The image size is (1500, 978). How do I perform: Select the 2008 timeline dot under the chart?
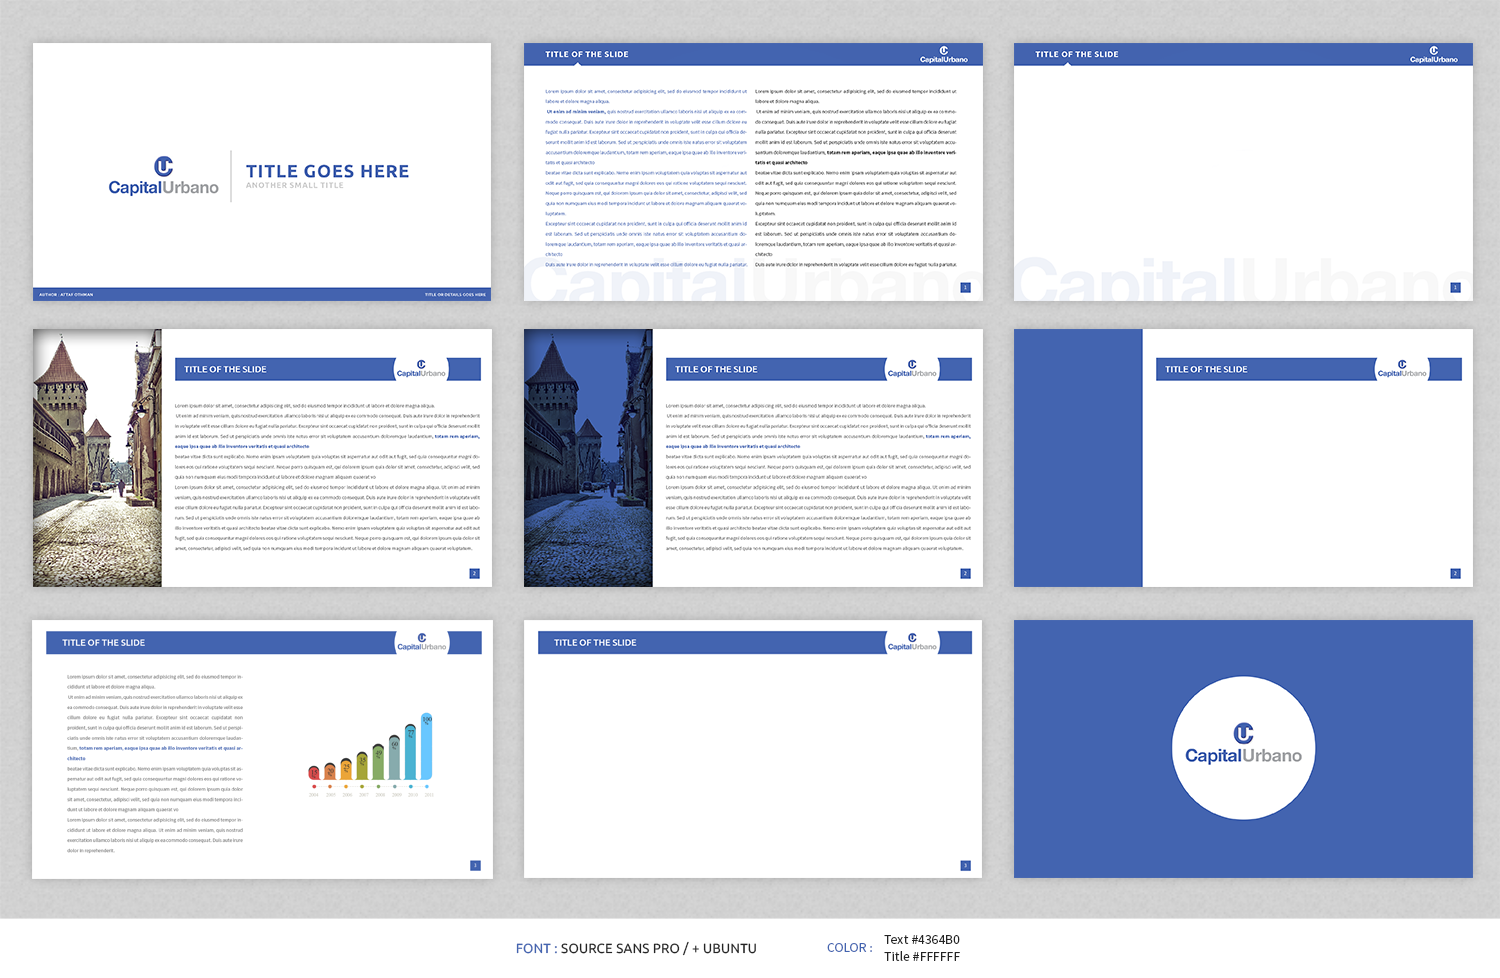tap(378, 786)
